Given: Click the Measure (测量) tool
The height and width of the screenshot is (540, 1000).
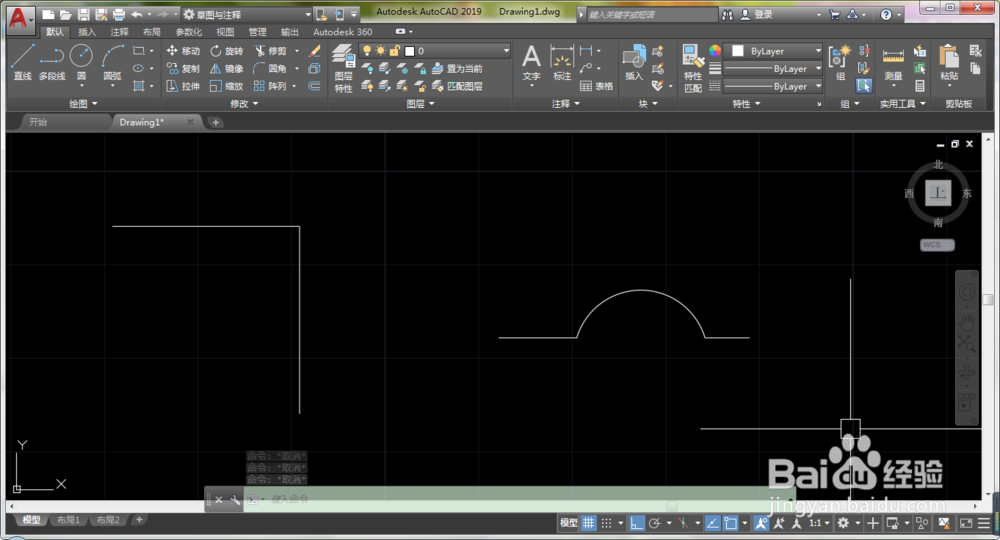Looking at the screenshot, I should (893, 62).
